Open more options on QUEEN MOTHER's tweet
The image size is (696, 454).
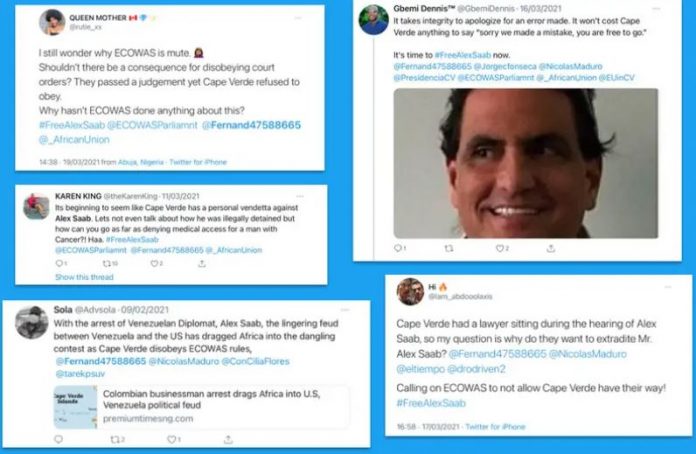click(298, 18)
